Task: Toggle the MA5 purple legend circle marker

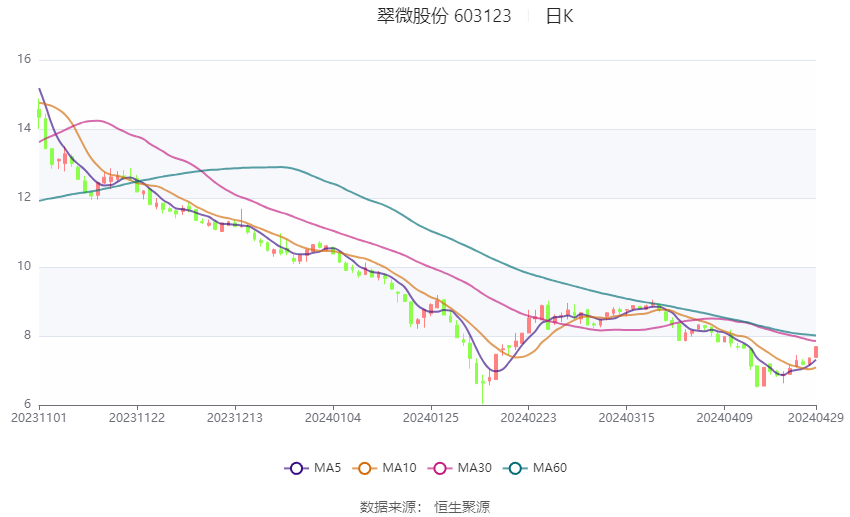Action: pyautogui.click(x=296, y=468)
